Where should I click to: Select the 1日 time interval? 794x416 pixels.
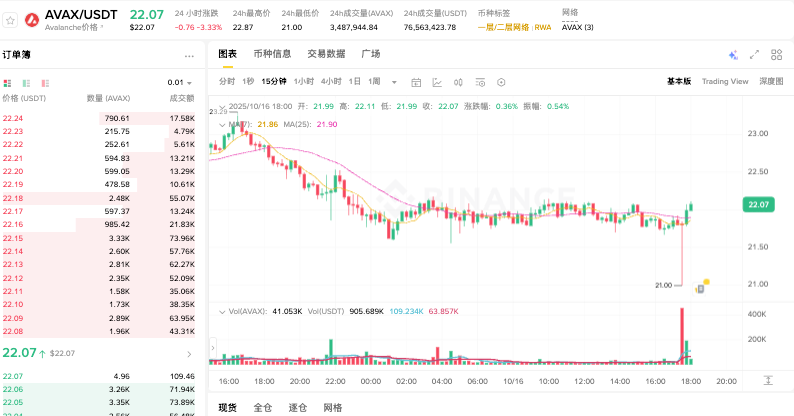pyautogui.click(x=354, y=81)
